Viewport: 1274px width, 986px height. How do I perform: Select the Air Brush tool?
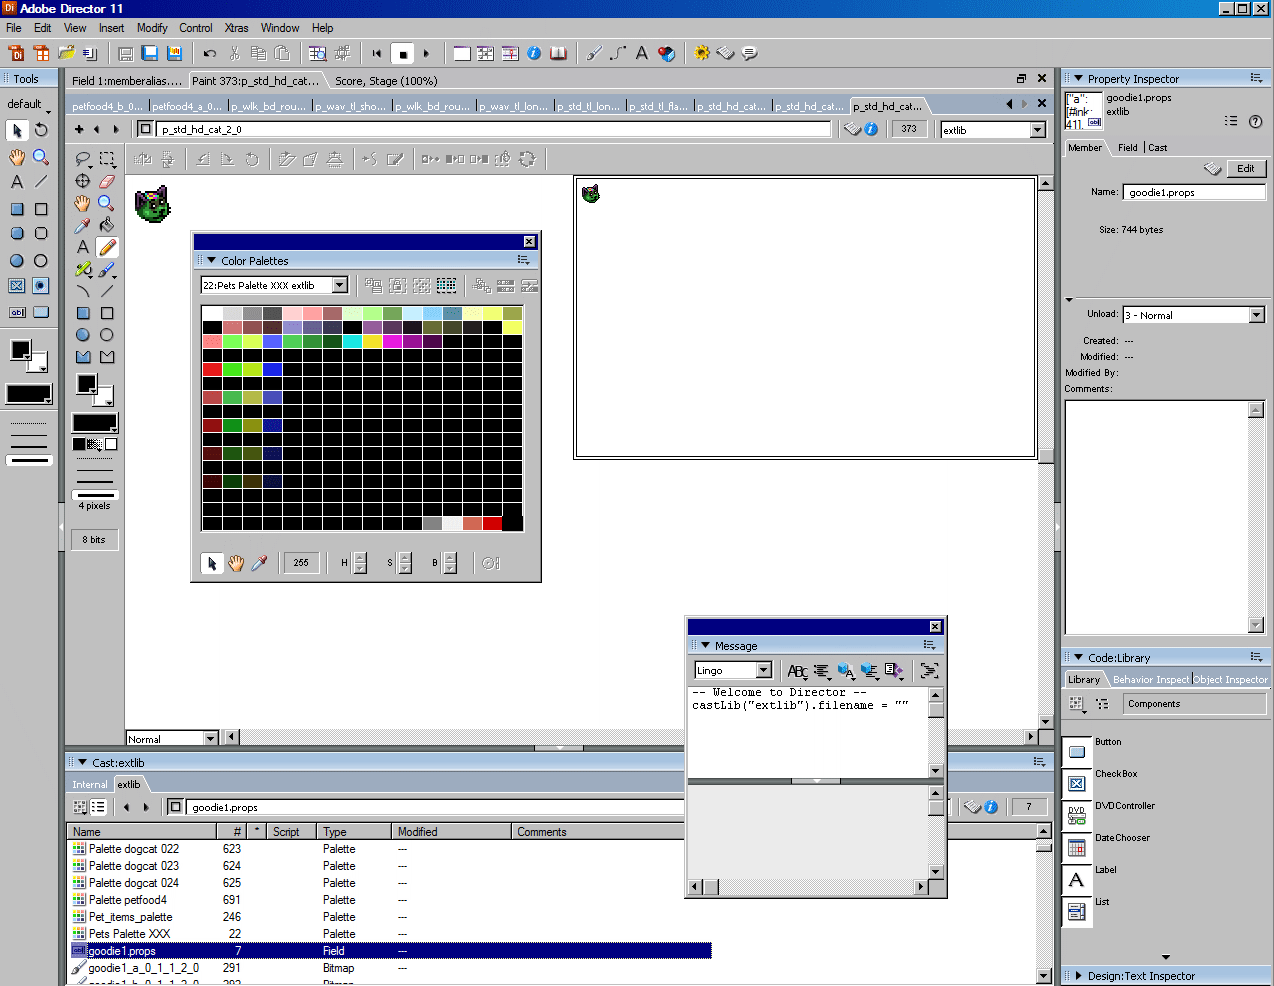pyautogui.click(x=83, y=269)
